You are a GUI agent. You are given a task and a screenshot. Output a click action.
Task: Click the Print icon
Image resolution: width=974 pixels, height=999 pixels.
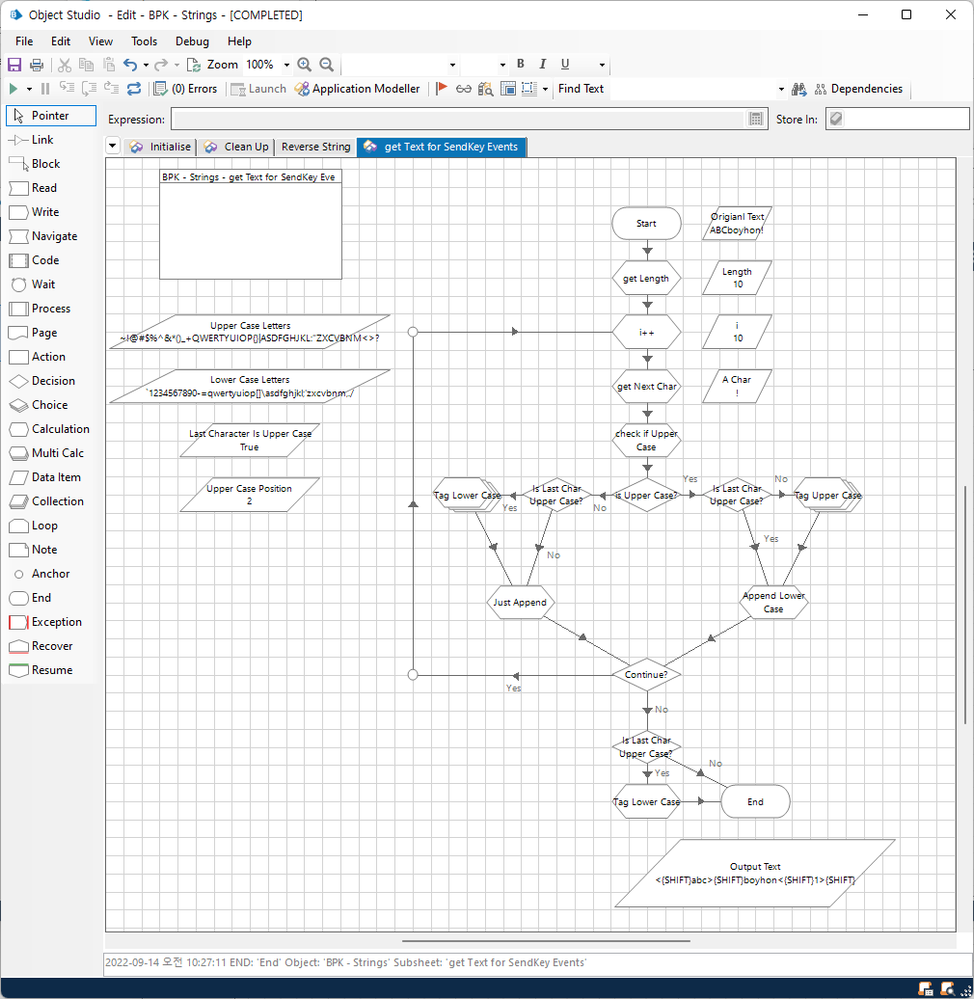click(x=36, y=65)
